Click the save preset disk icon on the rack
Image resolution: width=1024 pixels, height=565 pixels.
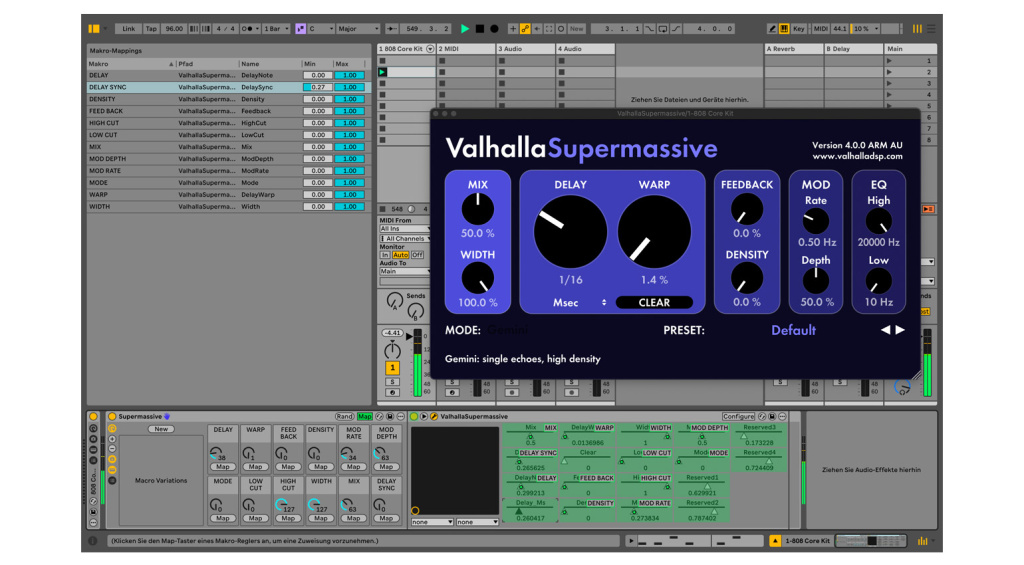click(x=390, y=416)
